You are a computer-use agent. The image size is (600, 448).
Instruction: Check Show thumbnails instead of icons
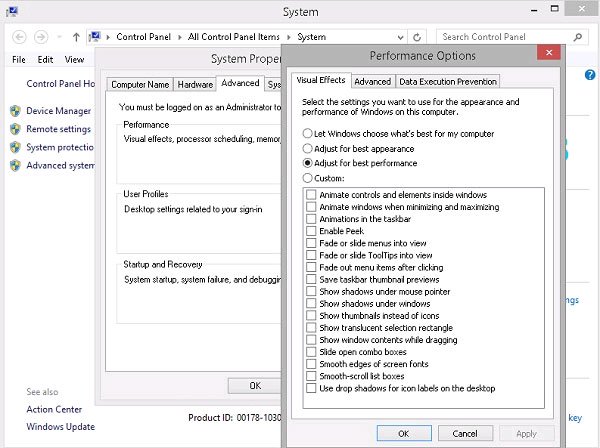tap(311, 316)
